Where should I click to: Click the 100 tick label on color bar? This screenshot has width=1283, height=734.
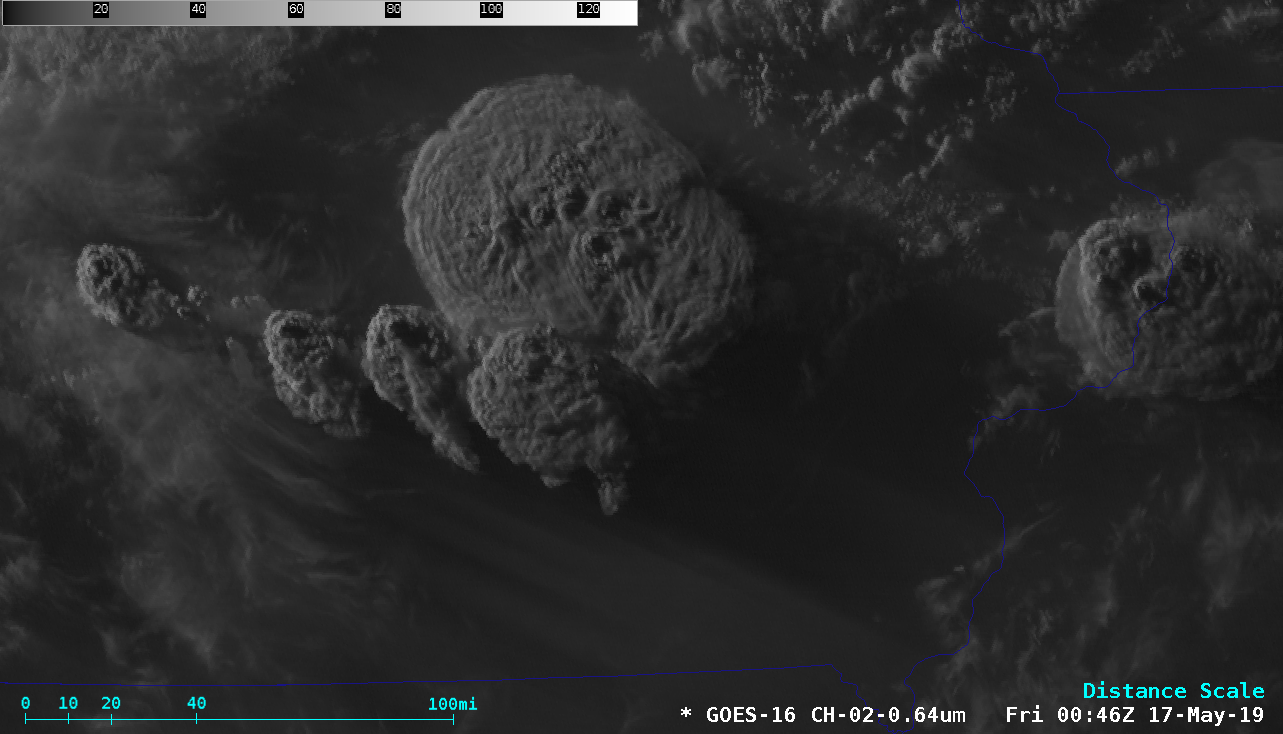tap(491, 9)
